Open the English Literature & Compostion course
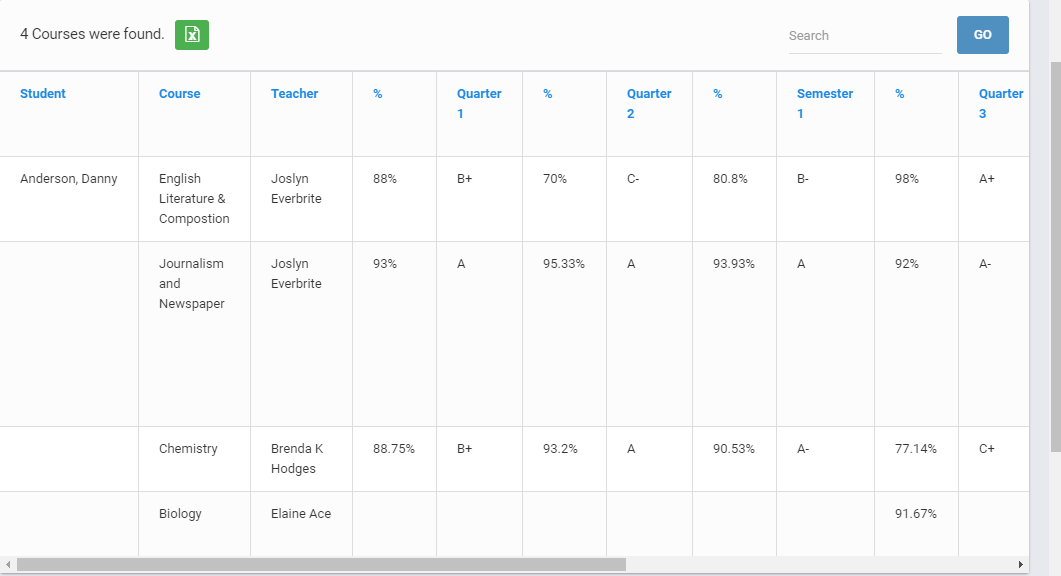The width and height of the screenshot is (1061, 576). [193, 198]
